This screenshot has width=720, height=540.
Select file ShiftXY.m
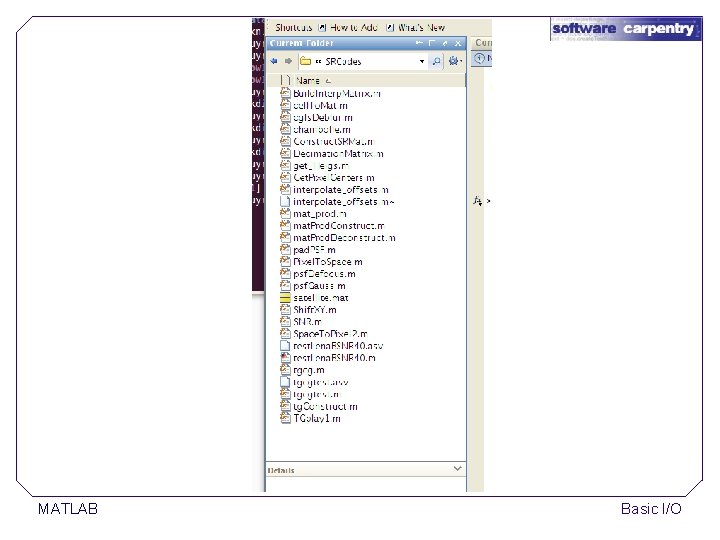(x=315, y=309)
